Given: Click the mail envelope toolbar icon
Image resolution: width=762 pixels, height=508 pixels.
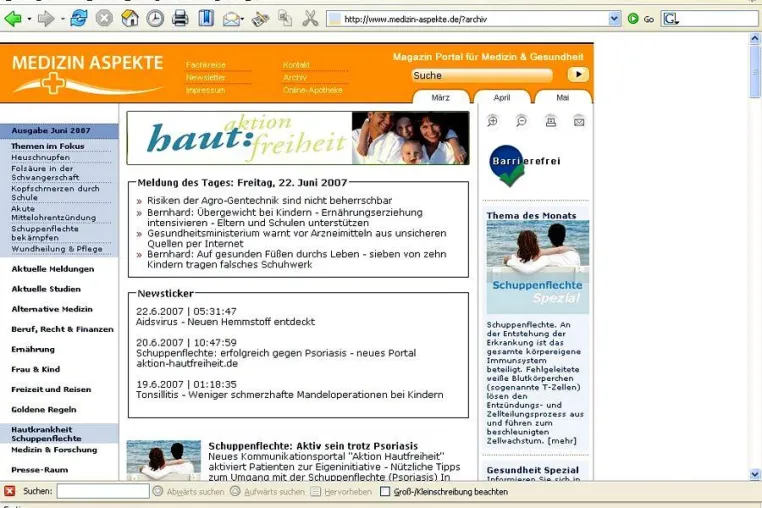Looking at the screenshot, I should [231, 19].
